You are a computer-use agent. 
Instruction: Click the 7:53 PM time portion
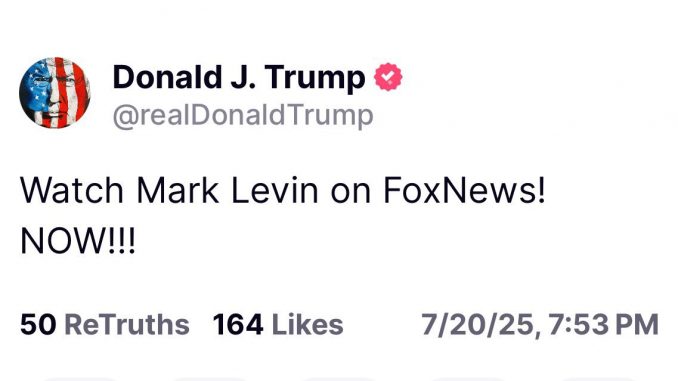click(604, 324)
